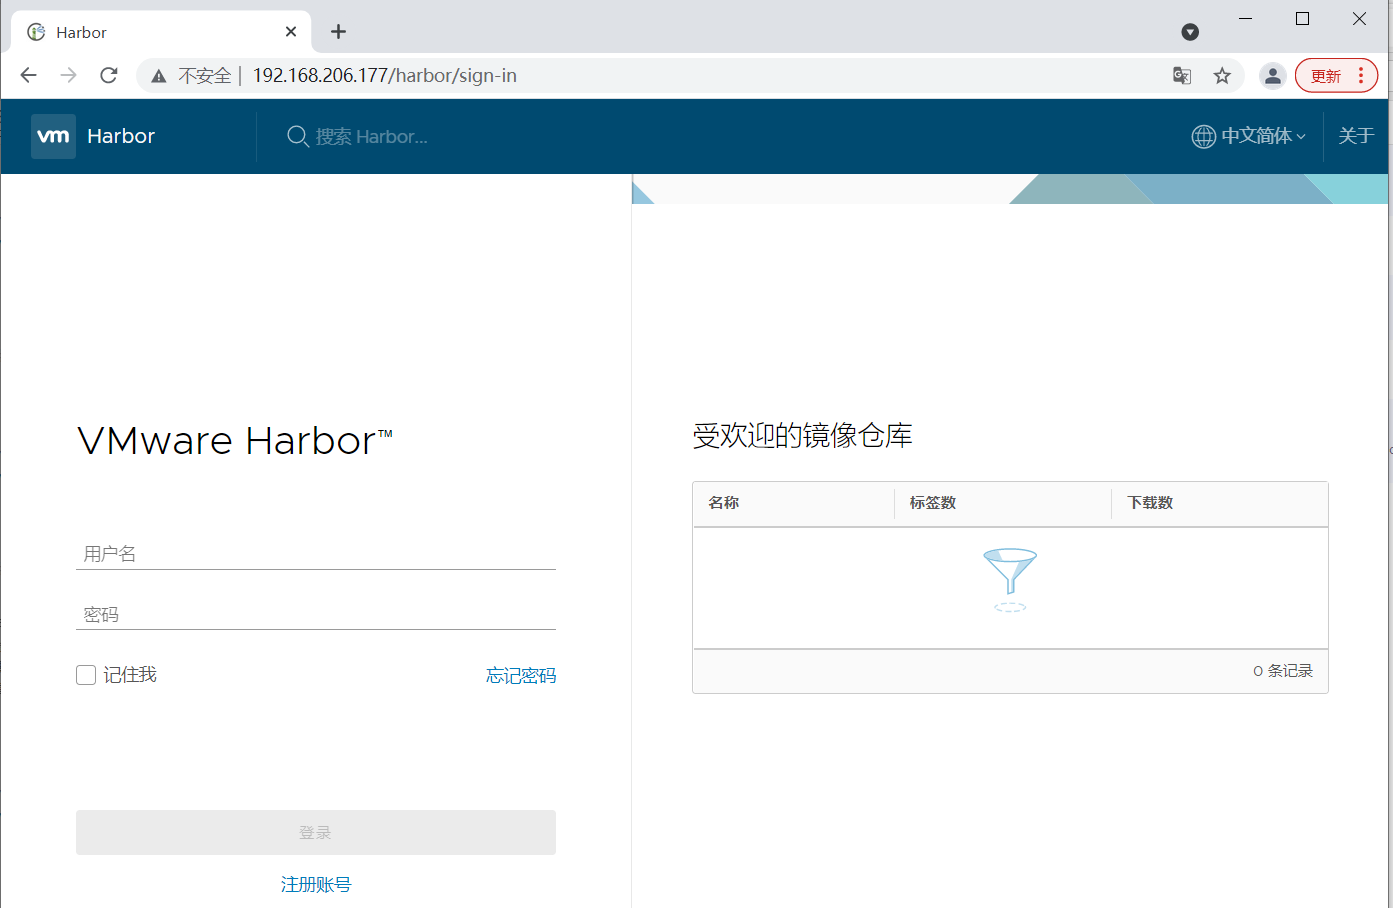Viewport: 1393px width, 908px height.
Task: Open a new tab with the plus icon
Action: click(338, 32)
